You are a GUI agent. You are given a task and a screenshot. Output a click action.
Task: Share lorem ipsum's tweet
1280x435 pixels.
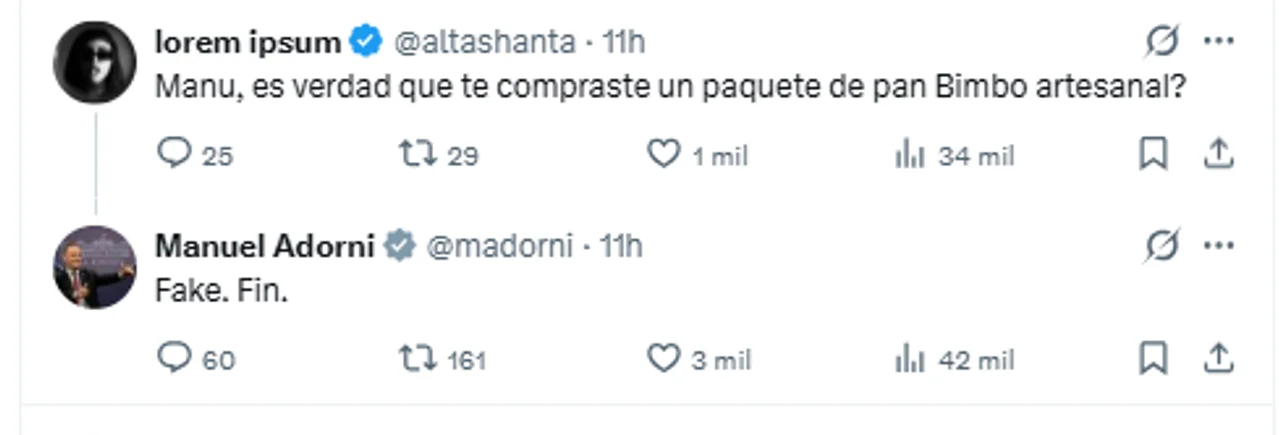[x=1216, y=154]
